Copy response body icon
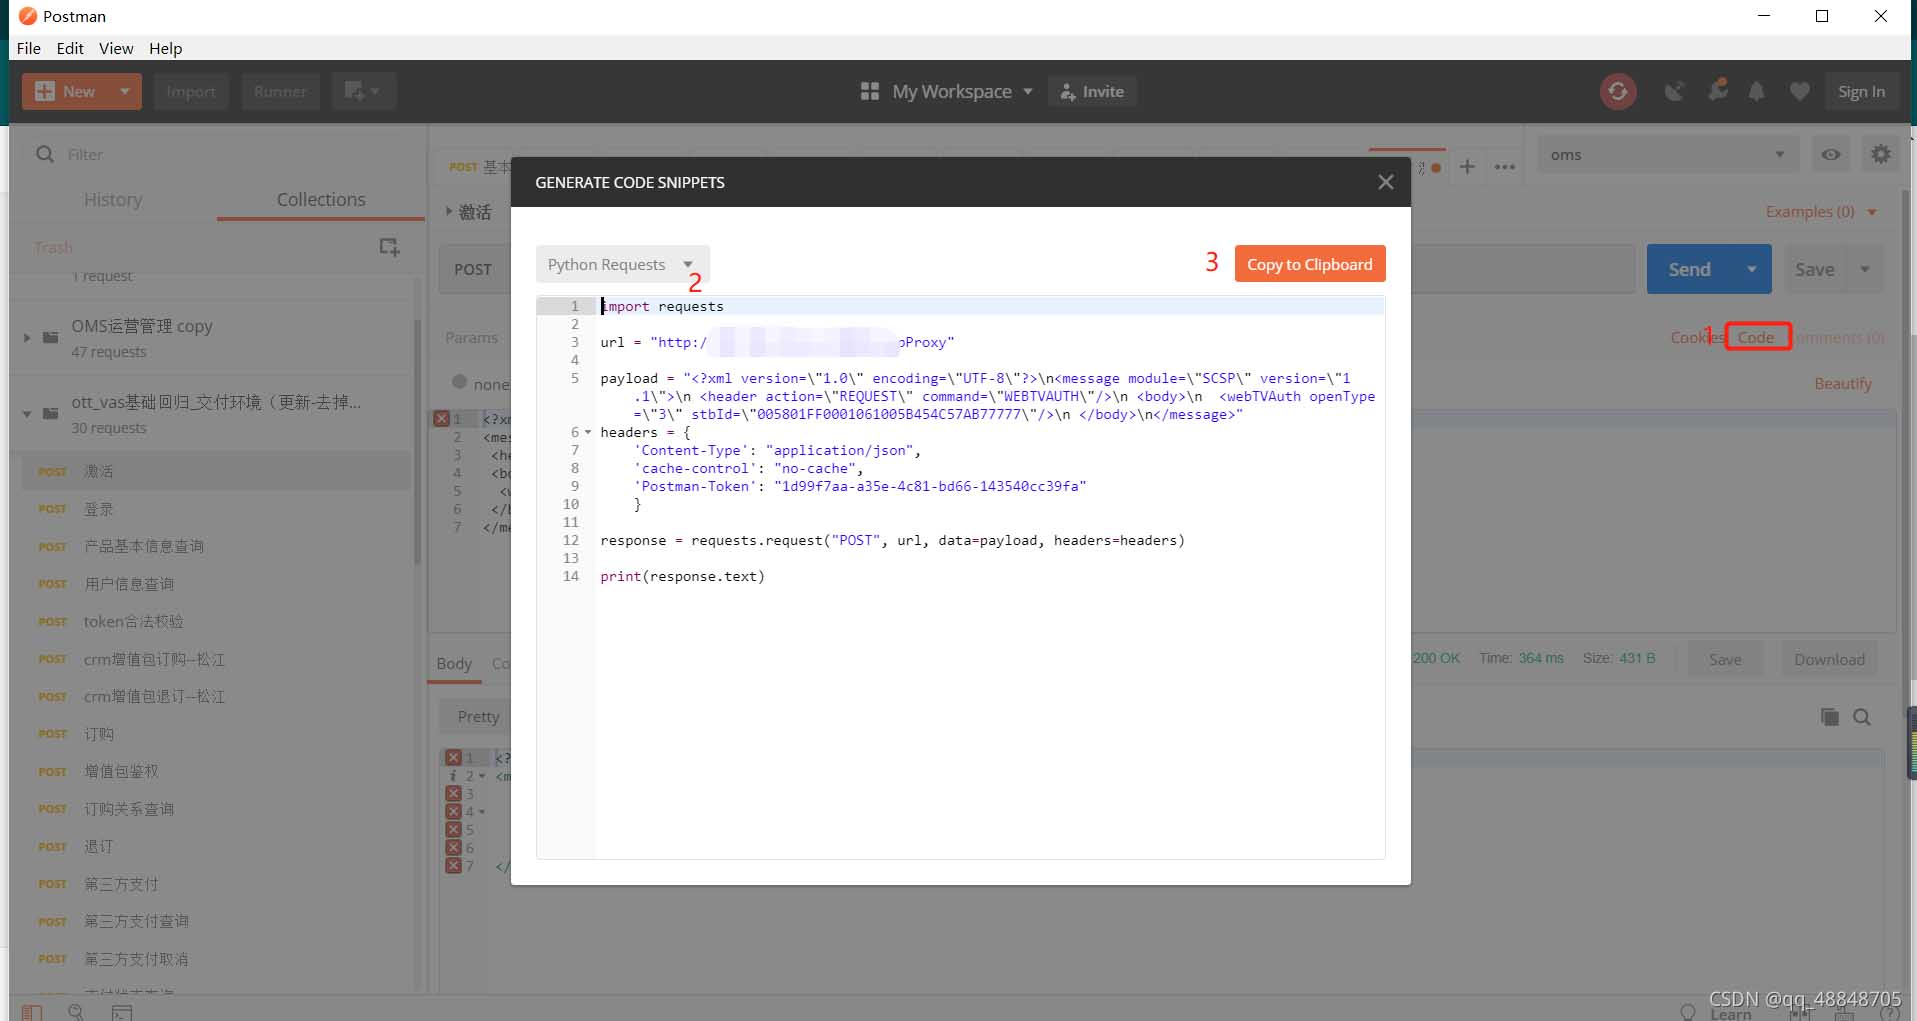The image size is (1917, 1021). click(1829, 717)
